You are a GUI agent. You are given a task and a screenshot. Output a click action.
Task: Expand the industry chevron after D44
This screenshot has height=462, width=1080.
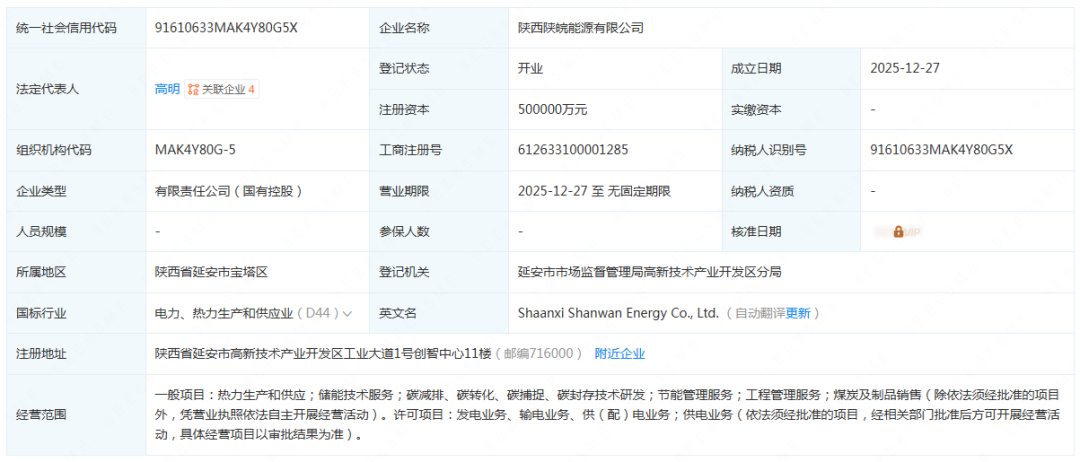coord(348,314)
